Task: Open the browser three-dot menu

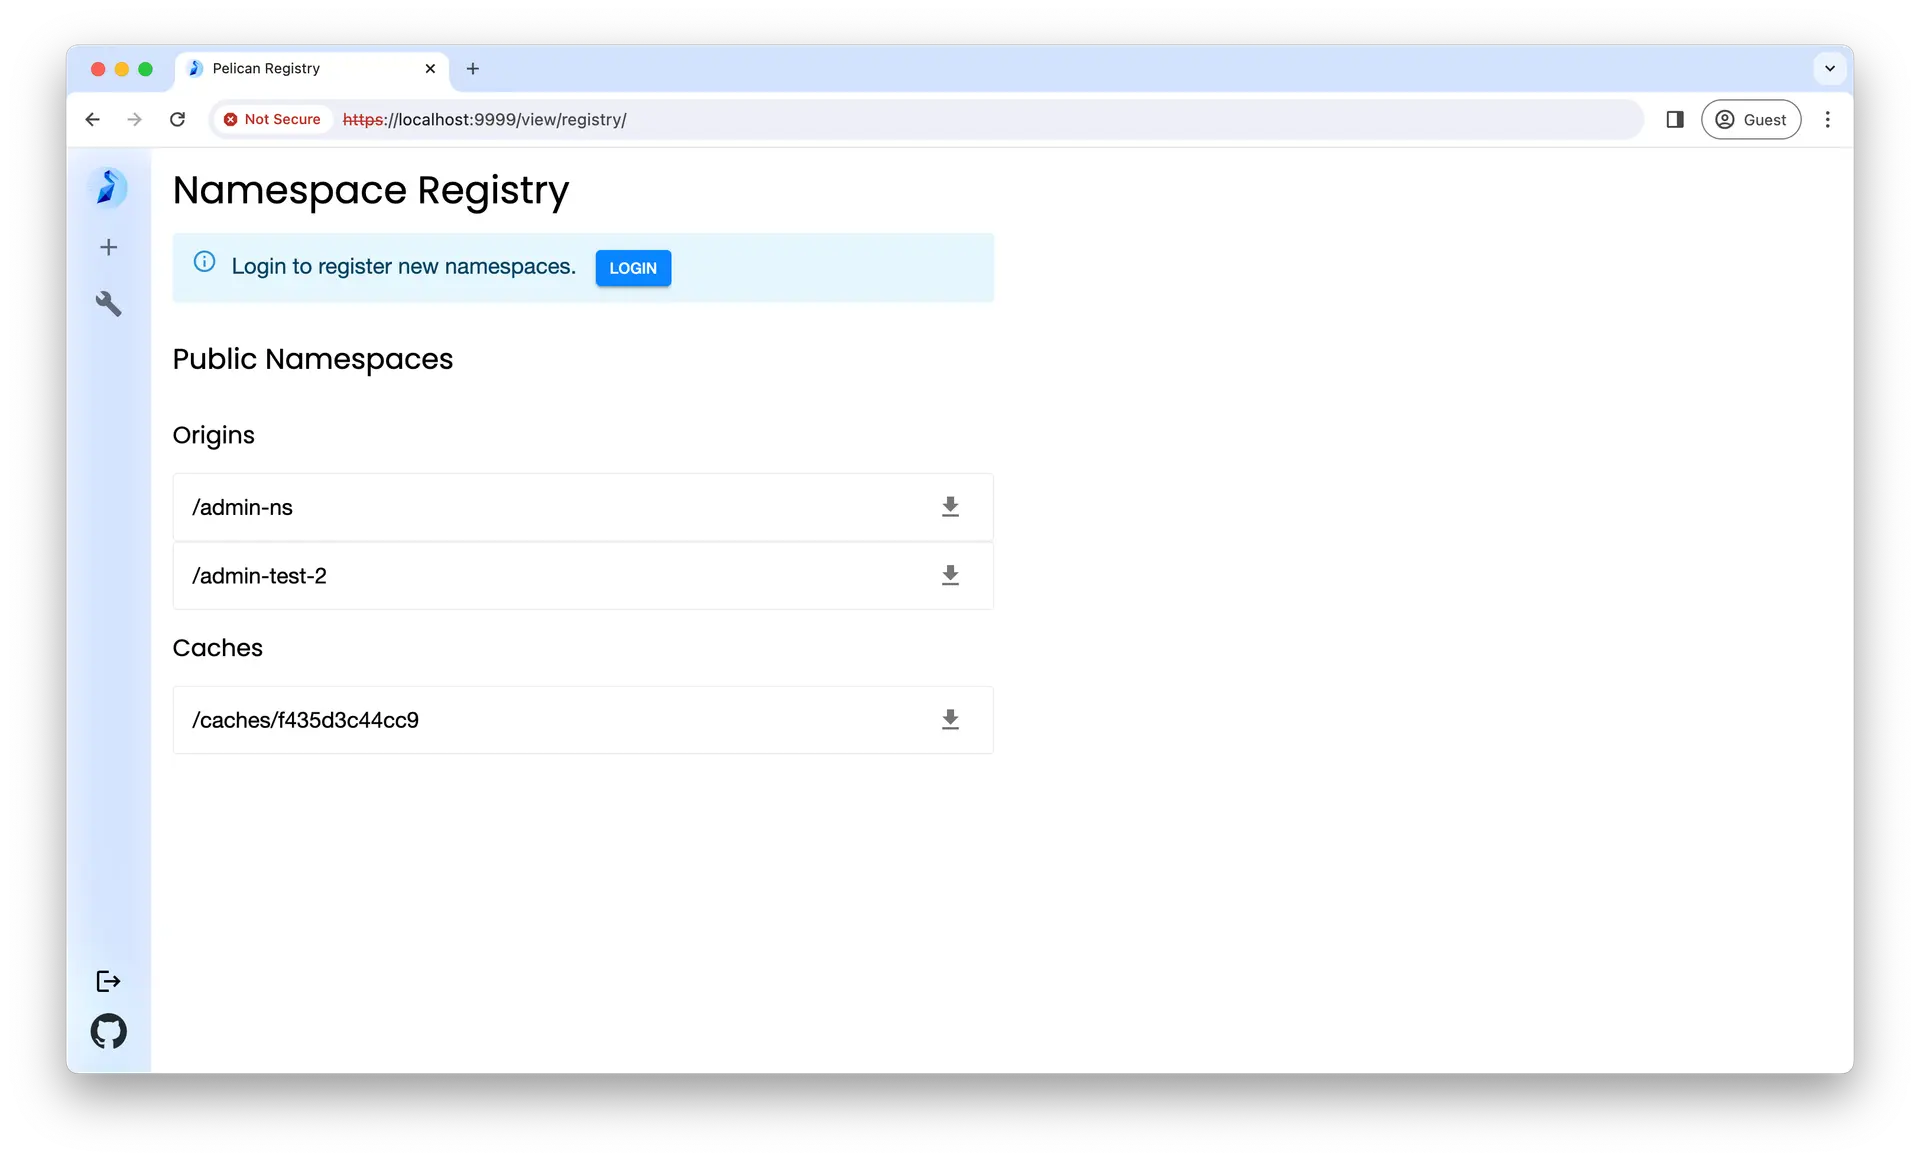Action: point(1827,120)
